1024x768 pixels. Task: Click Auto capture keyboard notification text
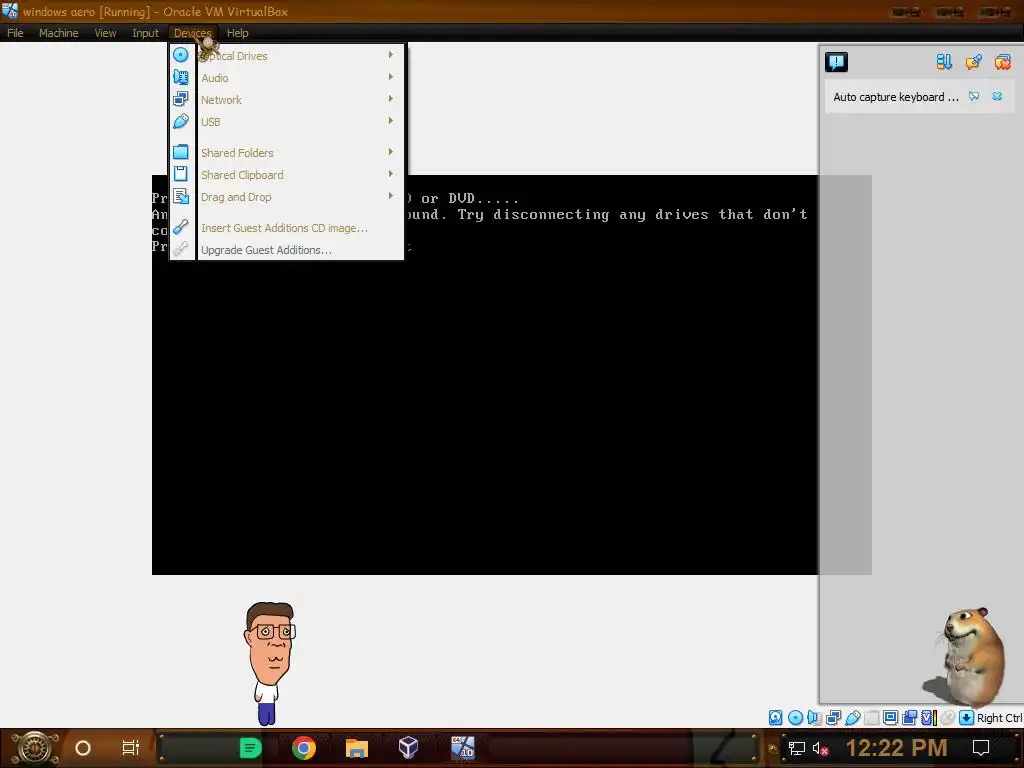tap(895, 97)
